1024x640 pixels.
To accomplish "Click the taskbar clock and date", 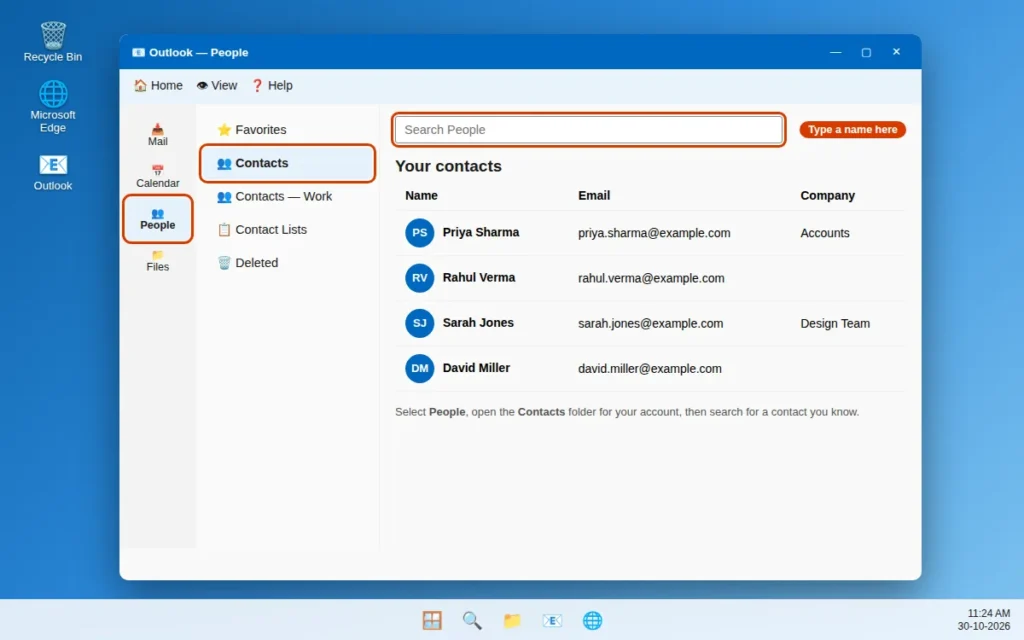I will tap(984, 620).
